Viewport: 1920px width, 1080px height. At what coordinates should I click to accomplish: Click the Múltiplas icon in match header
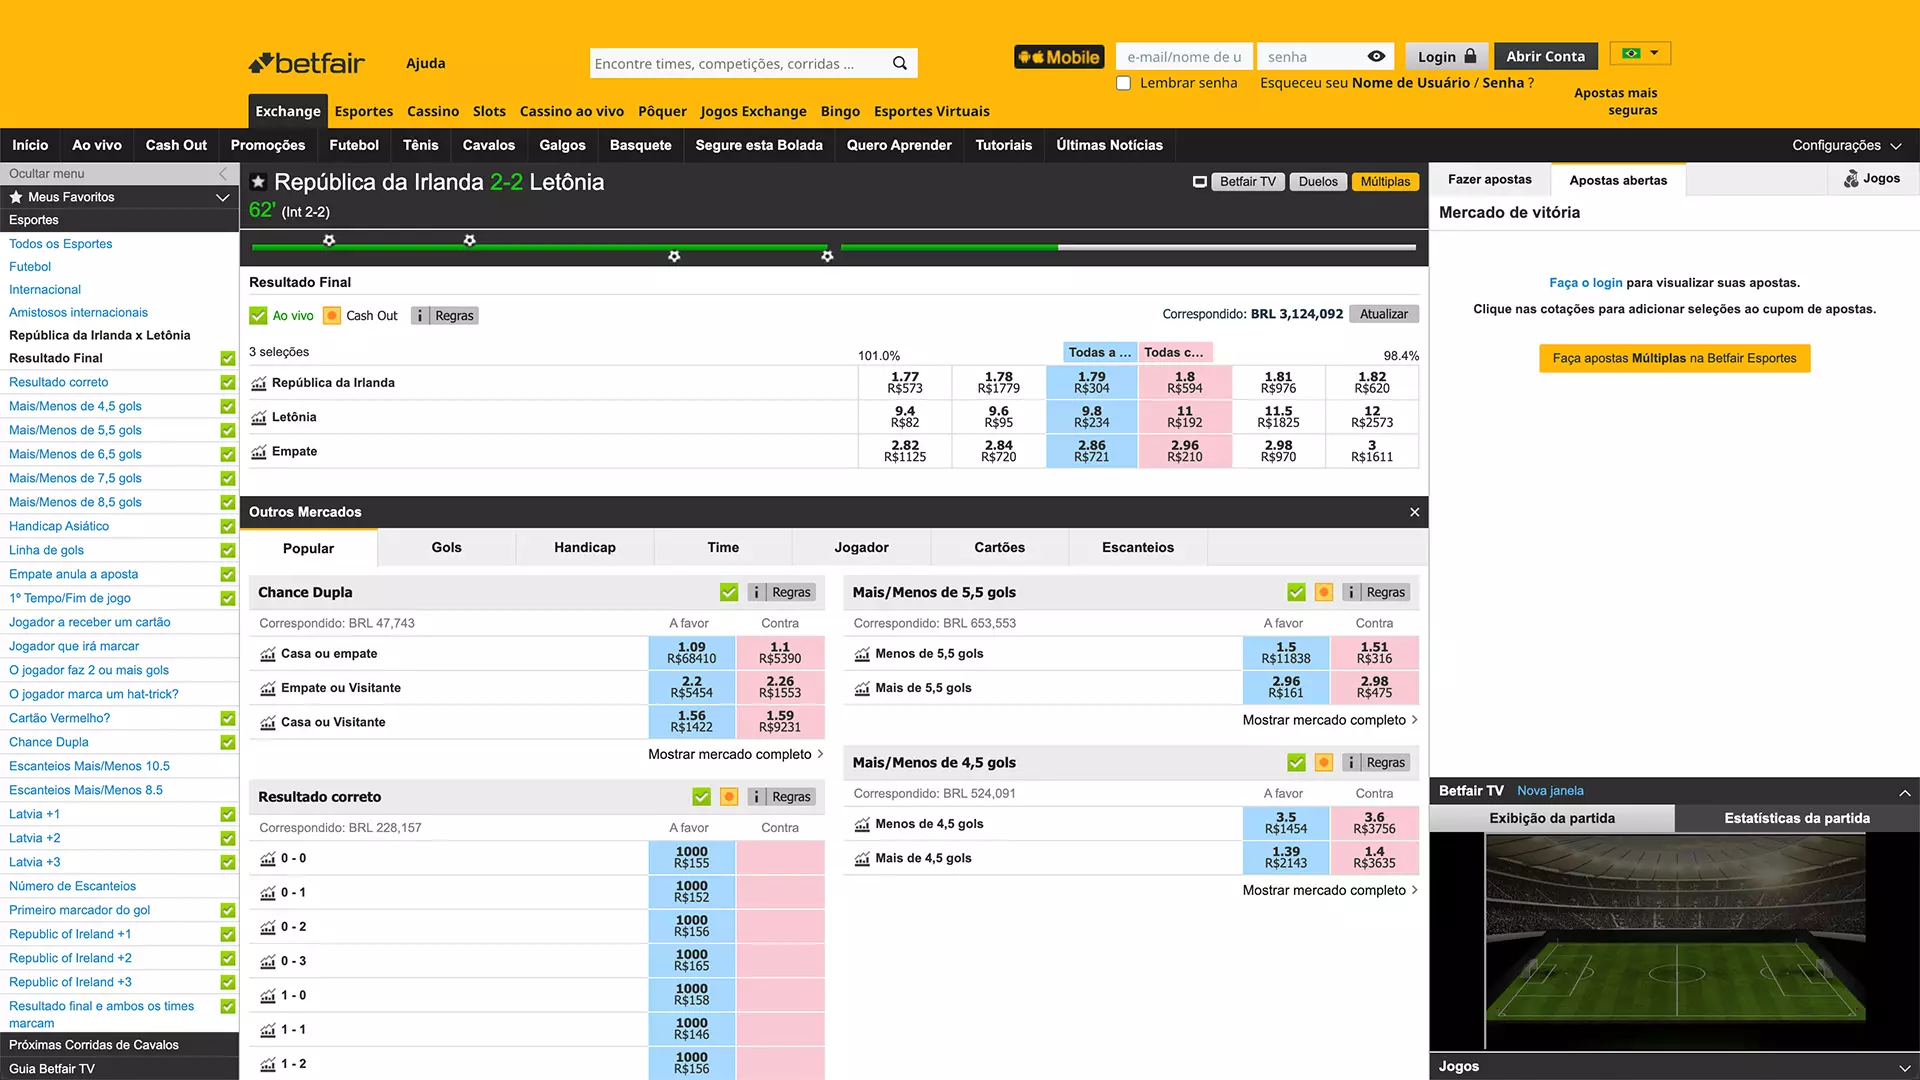tap(1385, 181)
